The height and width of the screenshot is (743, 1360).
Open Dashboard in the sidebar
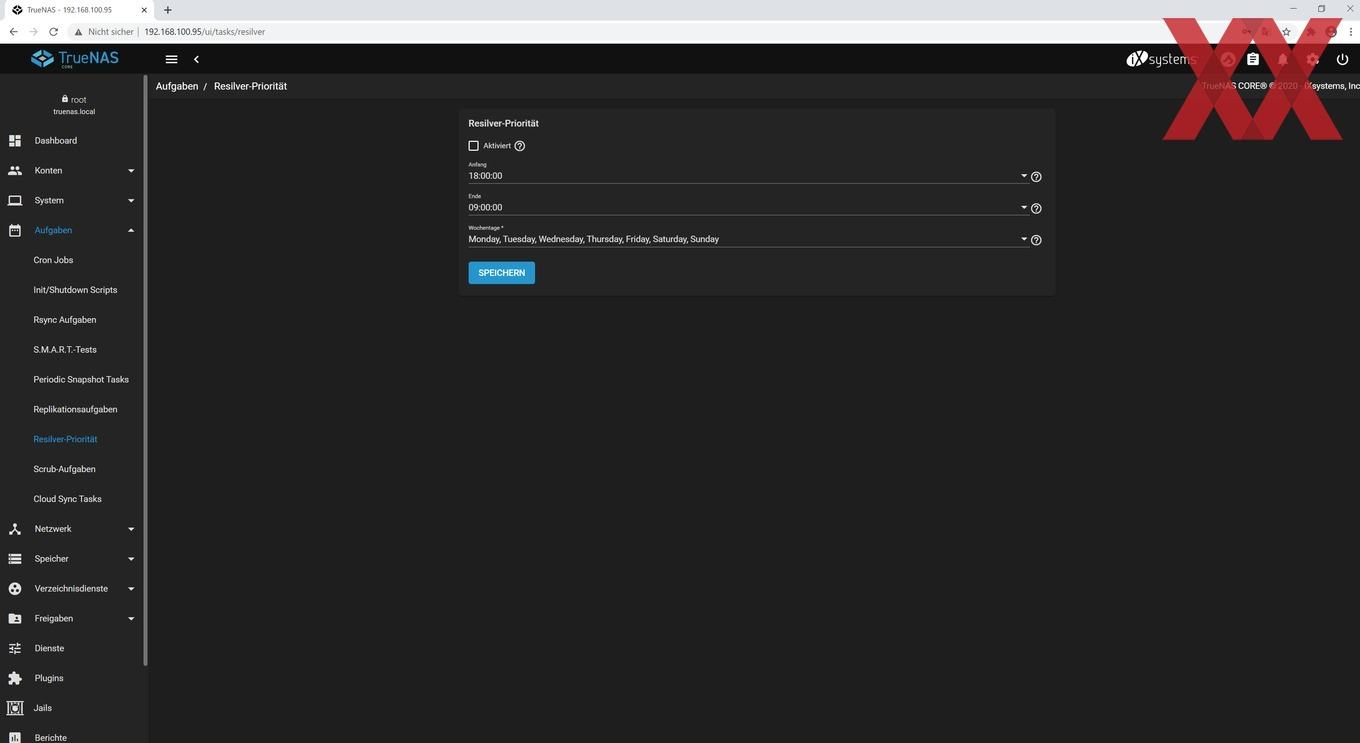pyautogui.click(x=74, y=141)
